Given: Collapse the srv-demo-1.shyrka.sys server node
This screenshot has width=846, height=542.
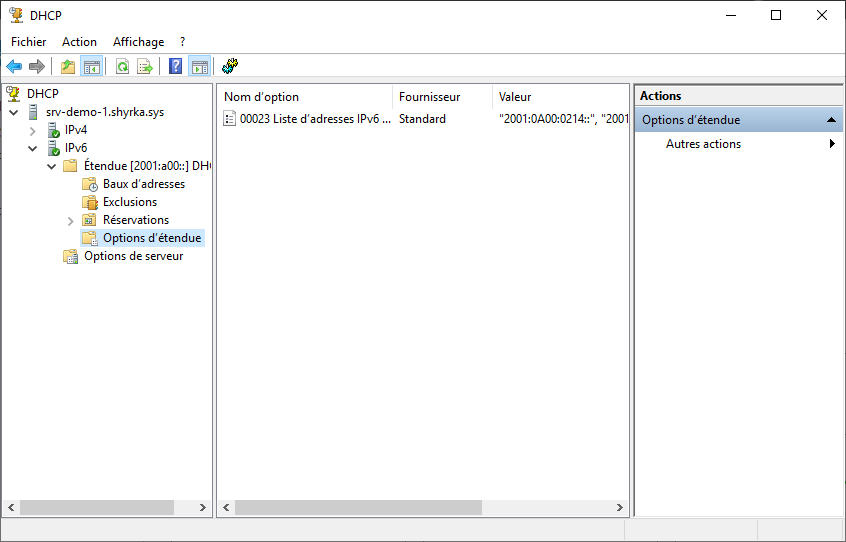Looking at the screenshot, I should 14,112.
